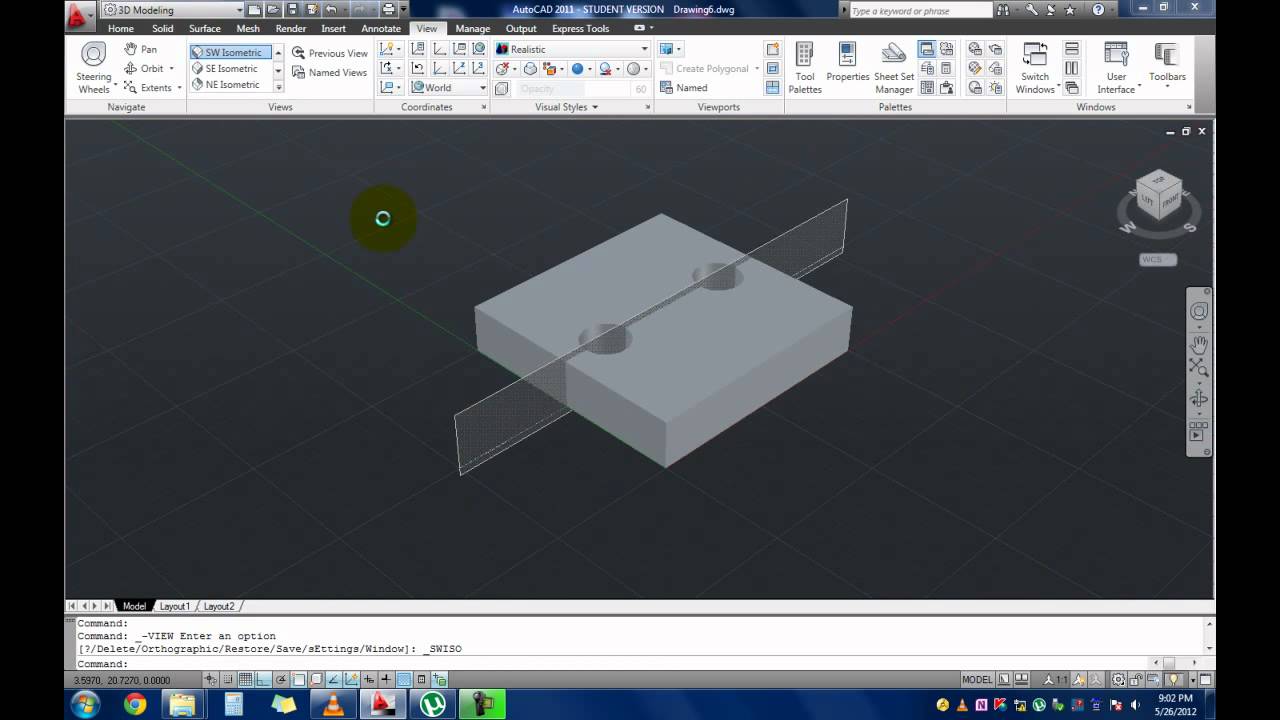Expand the Visual Styles panel arrow
Image resolution: width=1280 pixels, height=720 pixels.
point(594,107)
